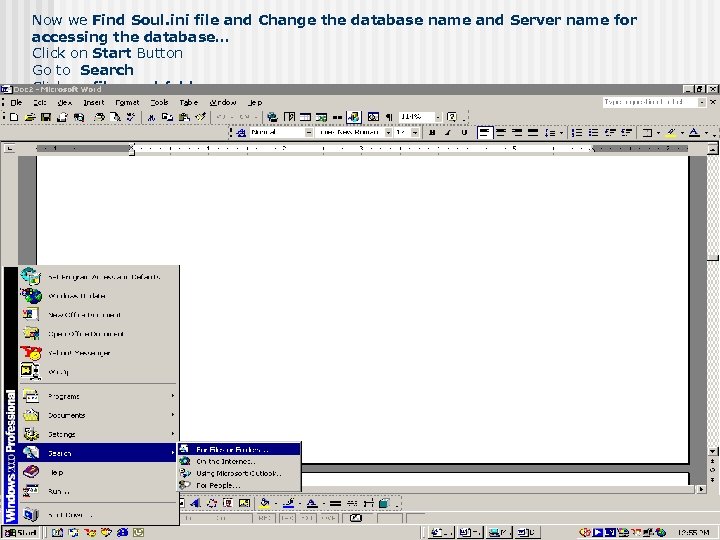Click the New blank document icon
The image size is (720, 540).
(x=14, y=117)
